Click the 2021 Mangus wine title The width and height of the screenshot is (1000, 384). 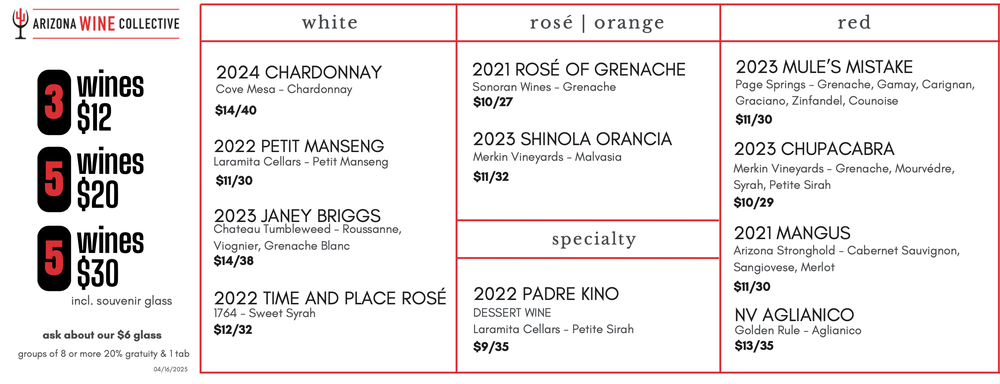point(792,232)
